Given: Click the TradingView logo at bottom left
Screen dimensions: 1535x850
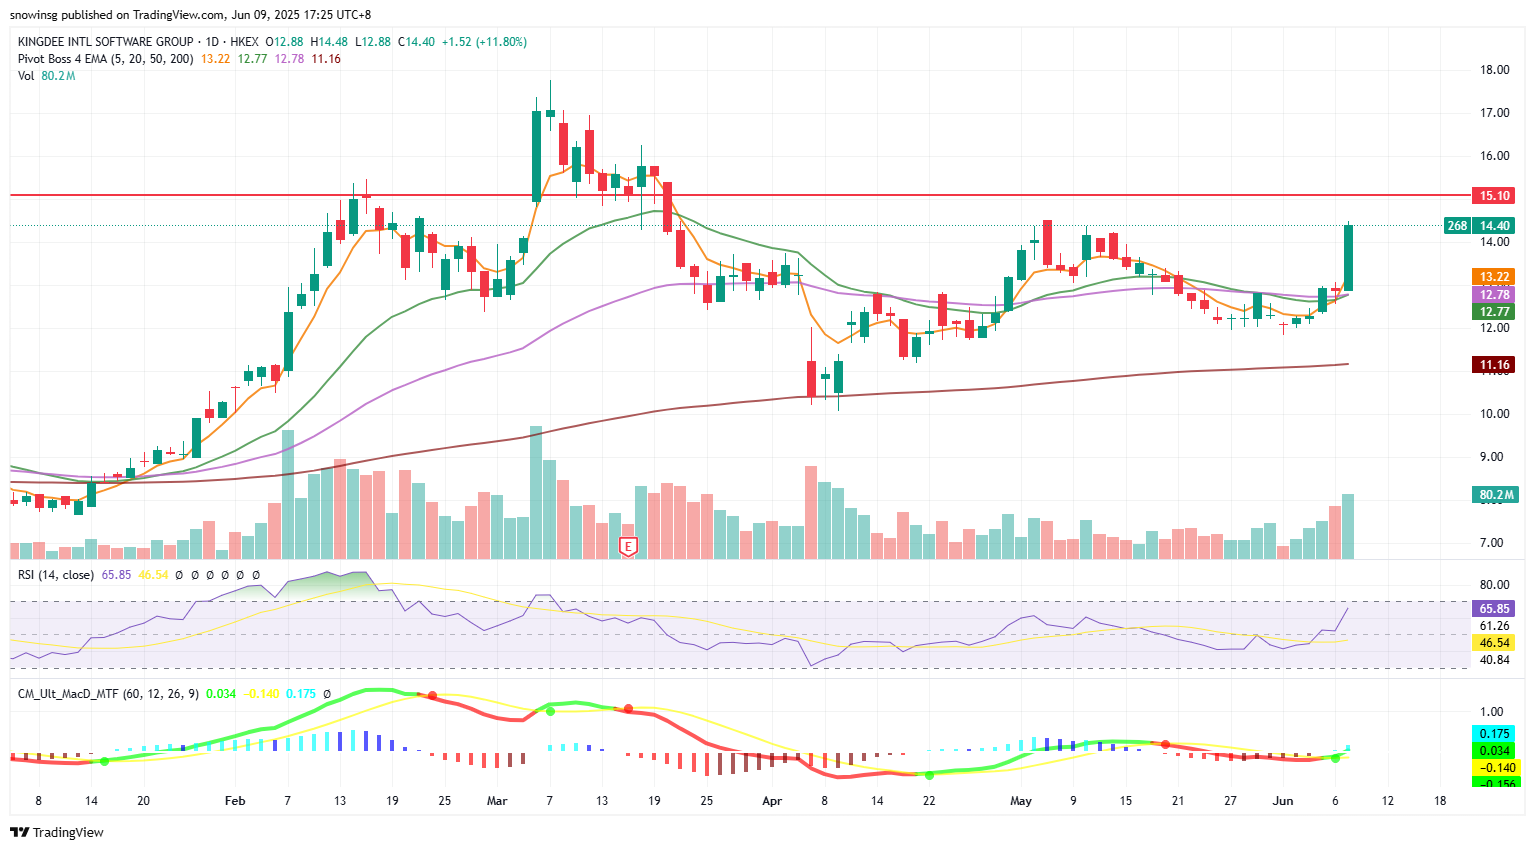Looking at the screenshot, I should click(x=57, y=832).
